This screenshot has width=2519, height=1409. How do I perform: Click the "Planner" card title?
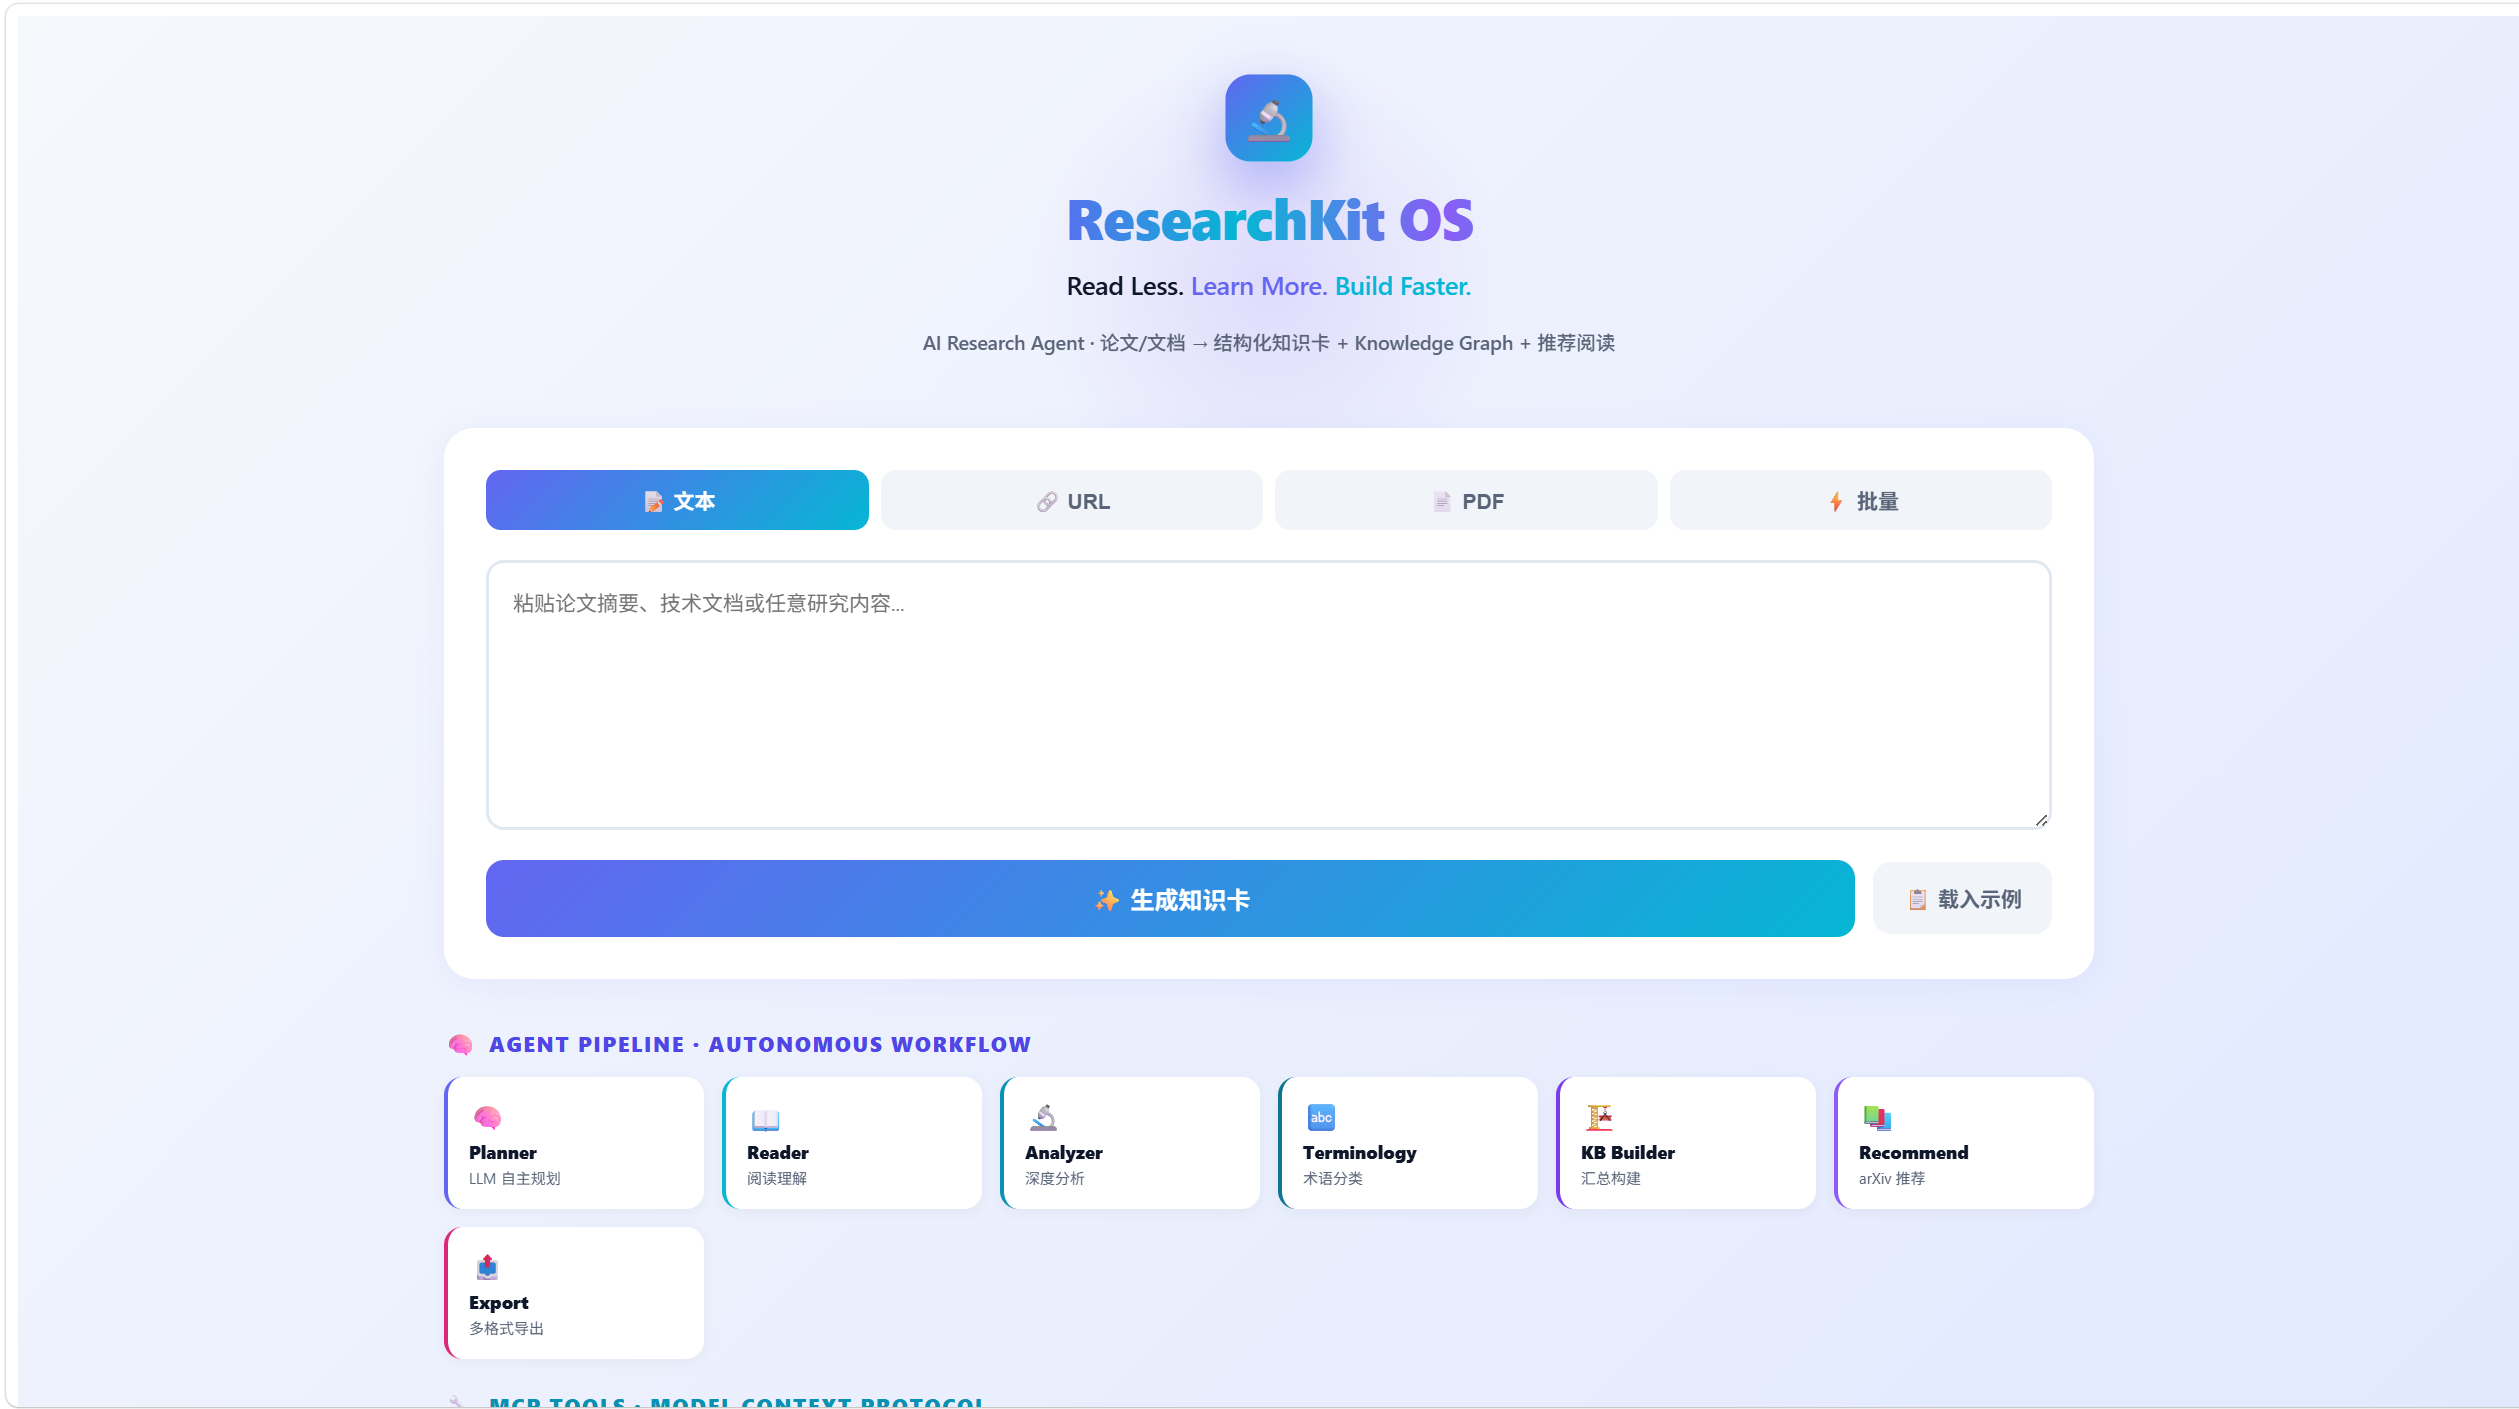pos(503,1152)
